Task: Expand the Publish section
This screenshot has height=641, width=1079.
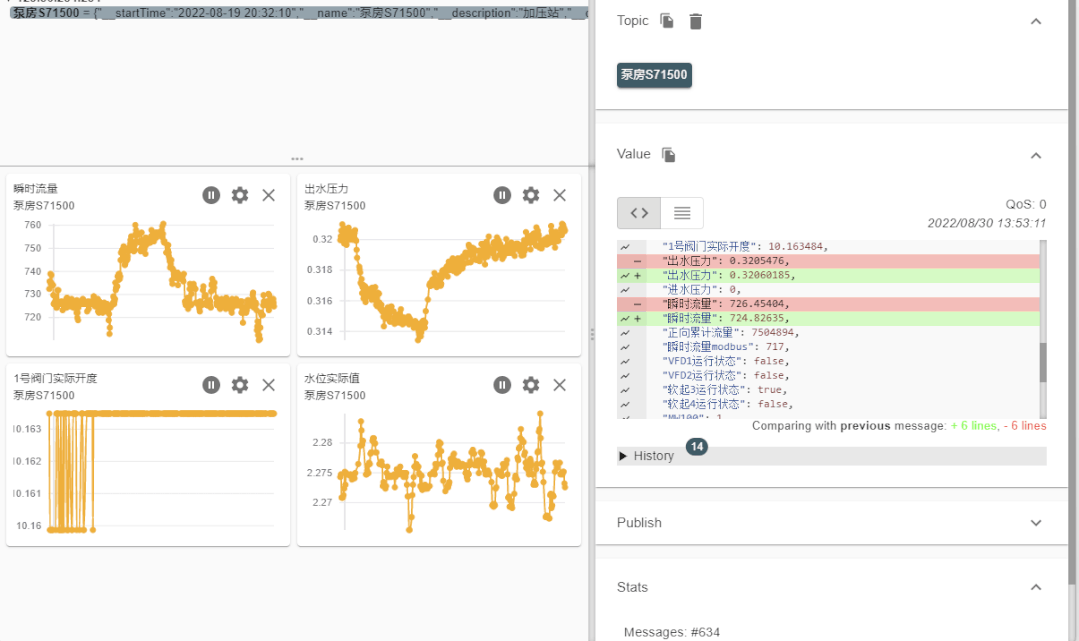Action: (x=1036, y=523)
